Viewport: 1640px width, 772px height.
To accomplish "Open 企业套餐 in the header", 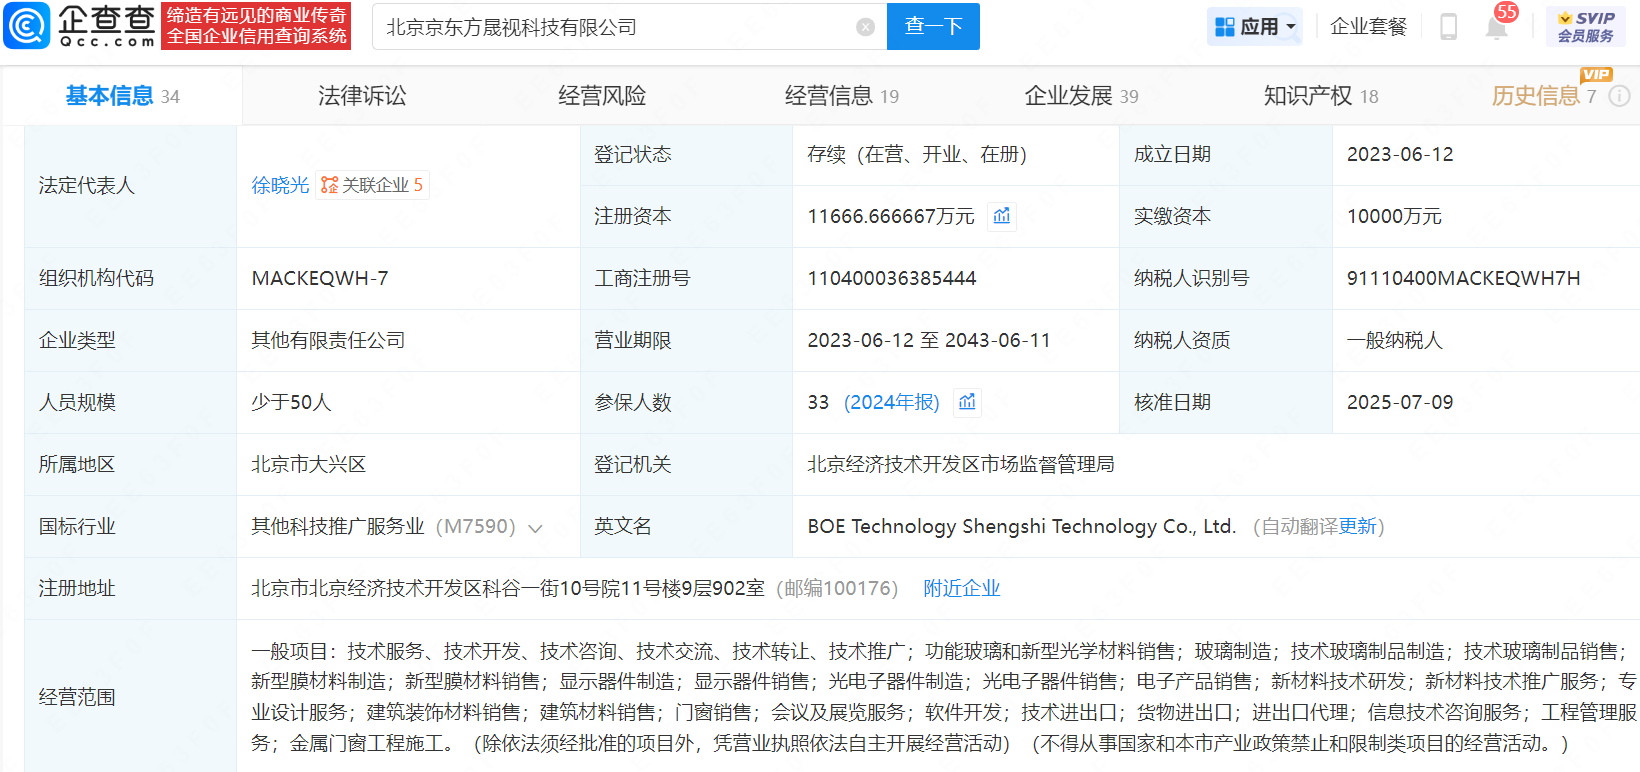I will click(x=1368, y=27).
